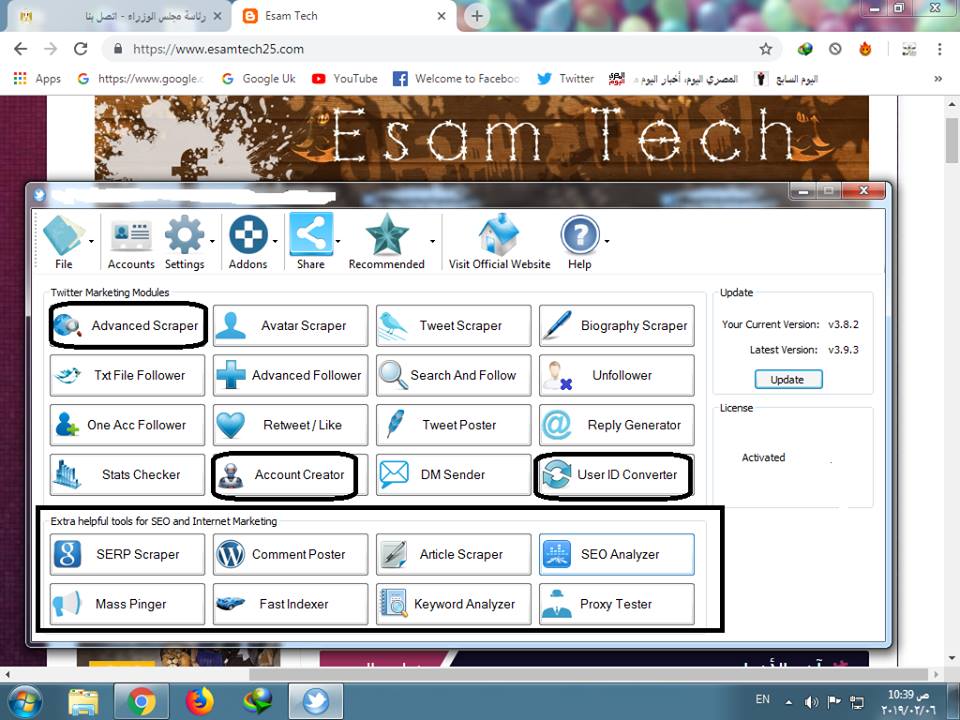Open Firefox from the taskbar
This screenshot has height=720, width=960.
[x=200, y=701]
